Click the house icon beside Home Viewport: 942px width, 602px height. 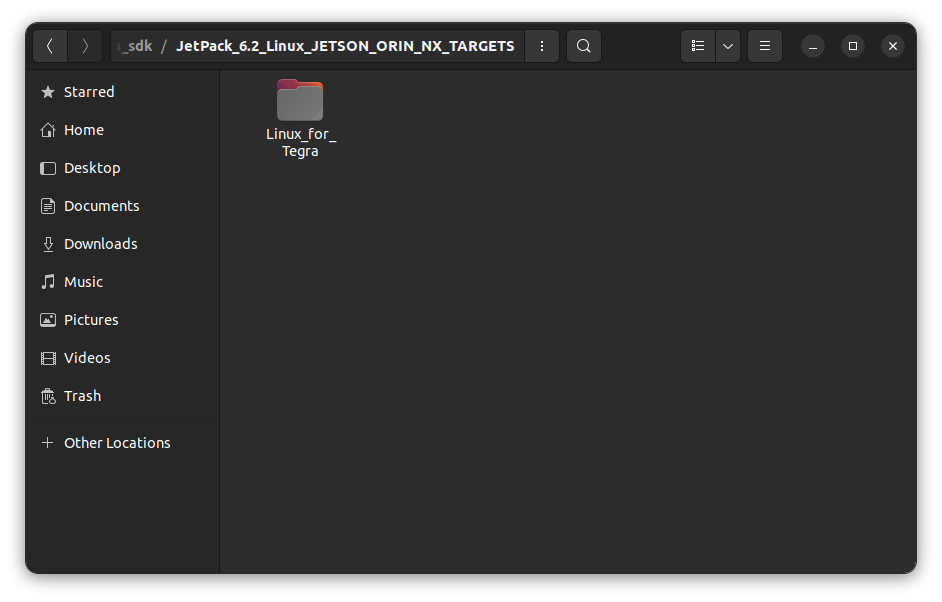(47, 130)
